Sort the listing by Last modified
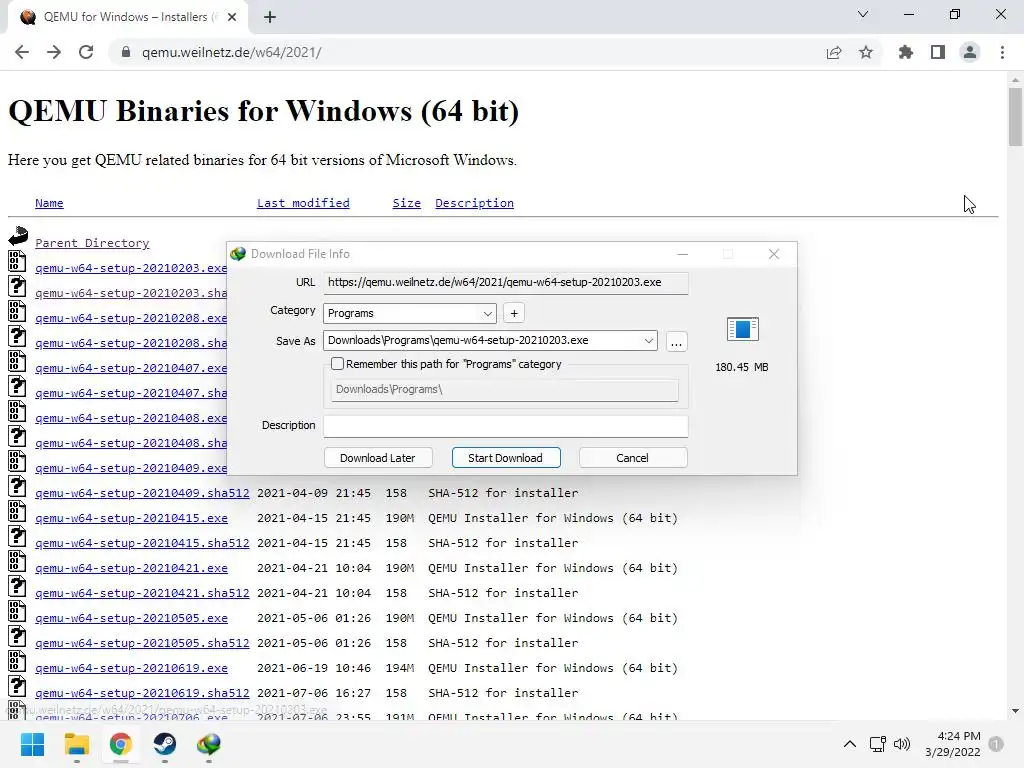Viewport: 1024px width, 768px height. coord(303,203)
